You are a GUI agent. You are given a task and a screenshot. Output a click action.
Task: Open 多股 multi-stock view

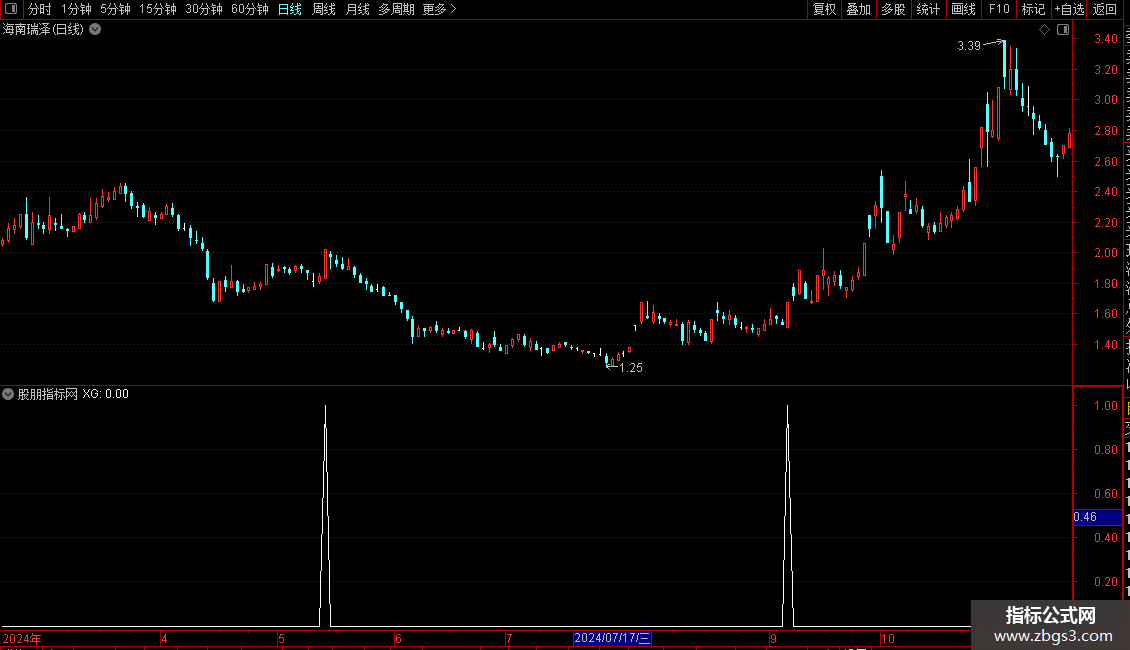pyautogui.click(x=893, y=9)
